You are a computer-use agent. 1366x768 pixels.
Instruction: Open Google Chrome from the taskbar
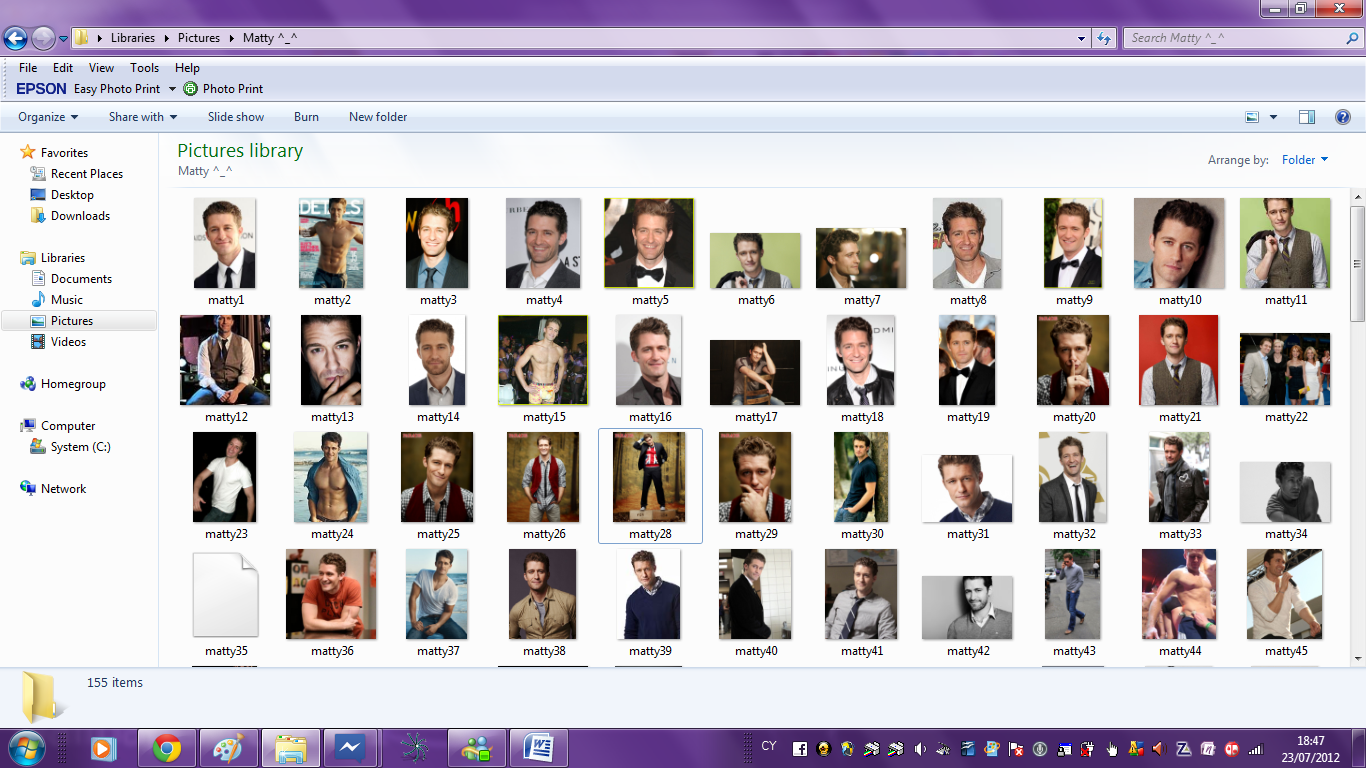167,747
